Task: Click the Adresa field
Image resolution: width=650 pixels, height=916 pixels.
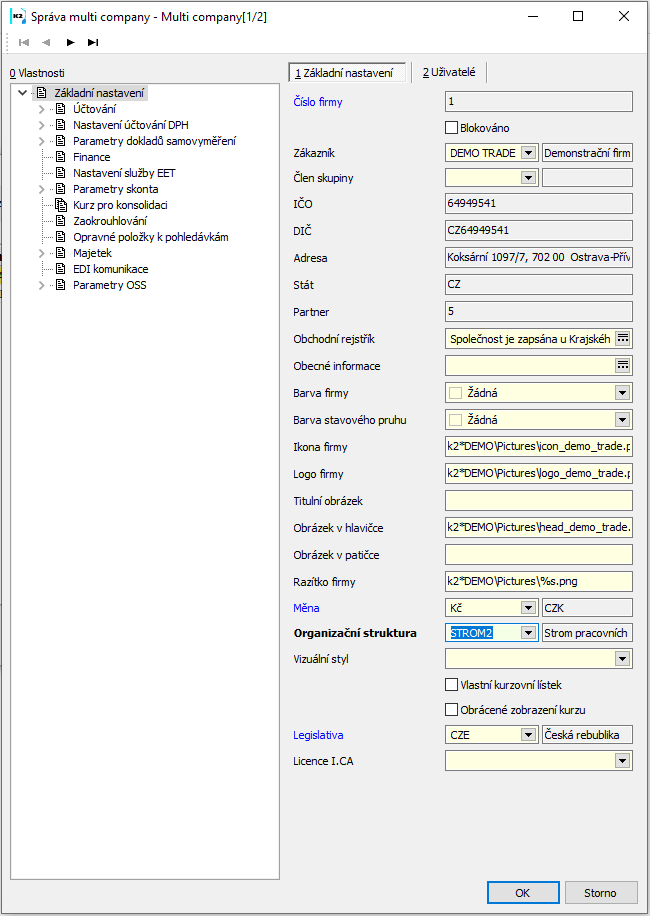Action: pyautogui.click(x=538, y=258)
